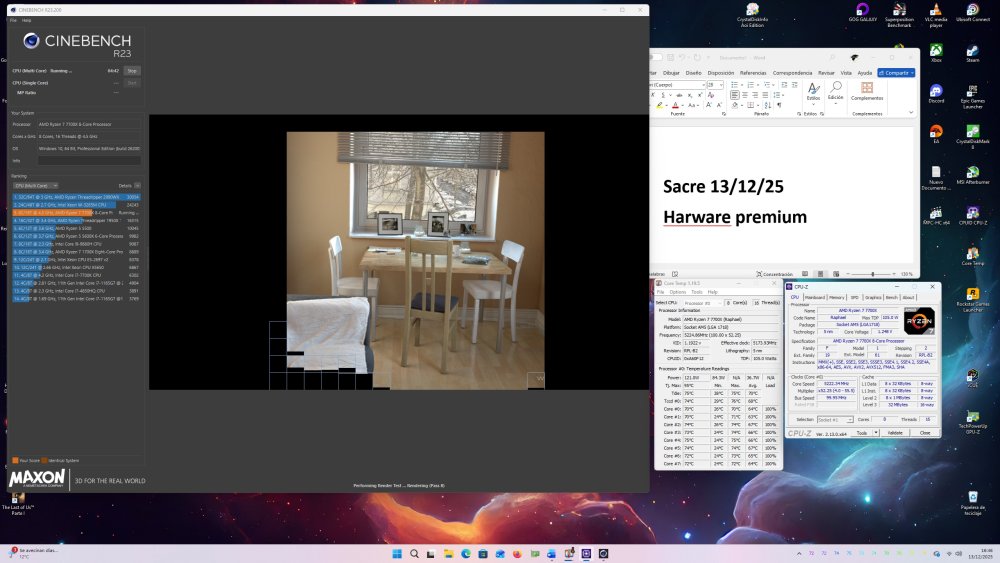Viewport: 1000px width, 563px height.
Task: Open the CPU (Multi Core) ranking dropdown
Action: click(x=36, y=186)
